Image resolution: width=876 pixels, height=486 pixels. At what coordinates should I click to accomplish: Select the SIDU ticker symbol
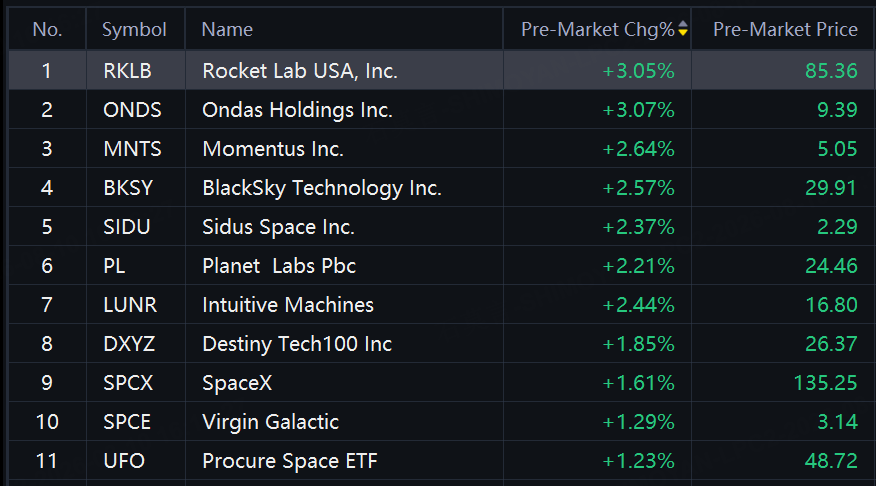coord(127,227)
